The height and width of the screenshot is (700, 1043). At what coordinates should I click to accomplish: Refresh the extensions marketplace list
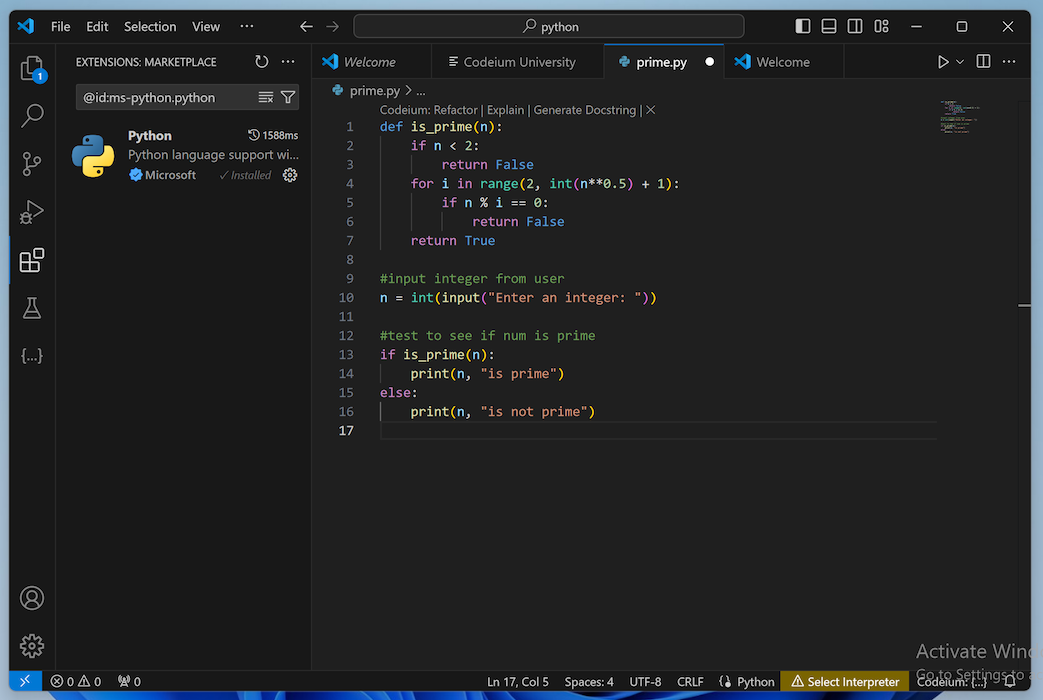(x=262, y=62)
